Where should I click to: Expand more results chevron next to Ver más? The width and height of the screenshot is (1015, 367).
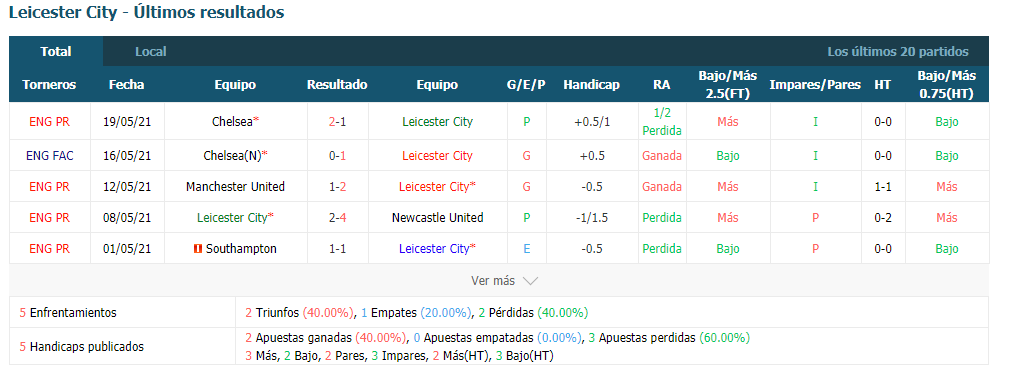pyautogui.click(x=530, y=281)
